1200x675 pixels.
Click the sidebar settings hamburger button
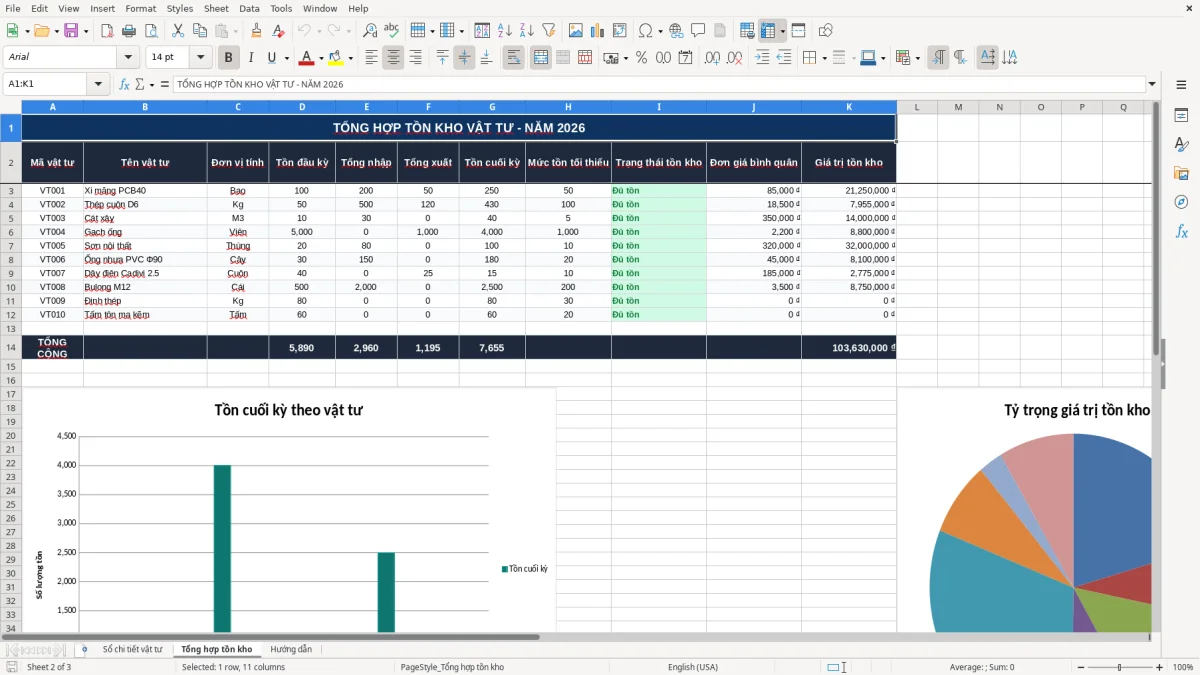[x=1181, y=87]
